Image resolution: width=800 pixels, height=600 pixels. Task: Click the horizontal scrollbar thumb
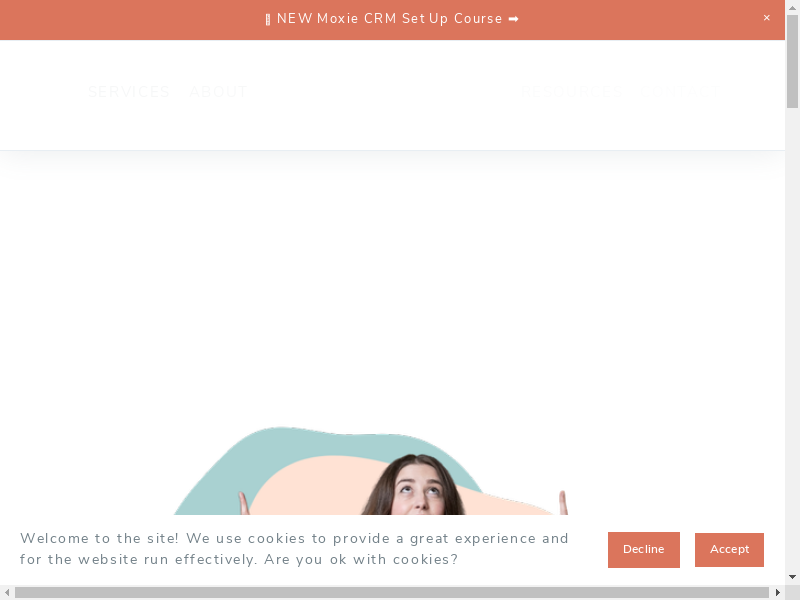click(392, 592)
